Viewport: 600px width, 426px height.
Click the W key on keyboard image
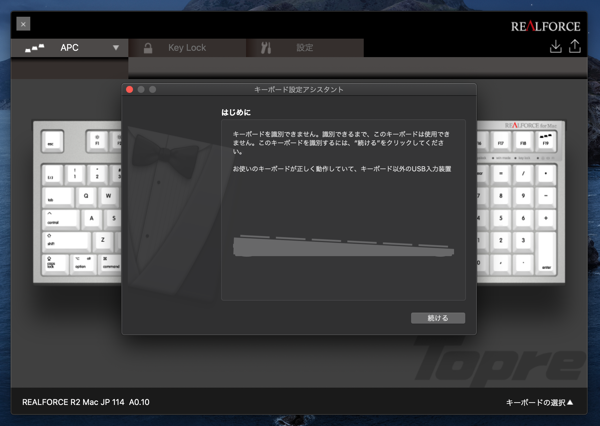click(x=109, y=196)
